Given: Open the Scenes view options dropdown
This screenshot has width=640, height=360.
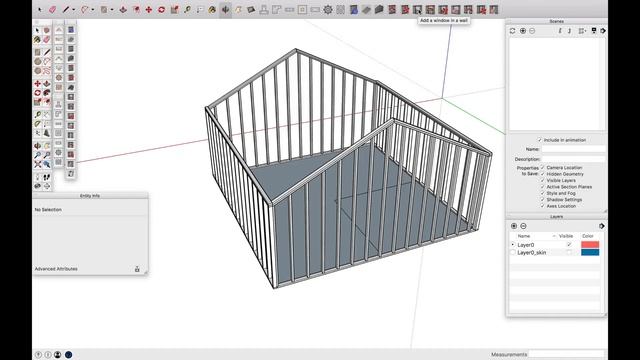Looking at the screenshot, I should (x=582, y=31).
